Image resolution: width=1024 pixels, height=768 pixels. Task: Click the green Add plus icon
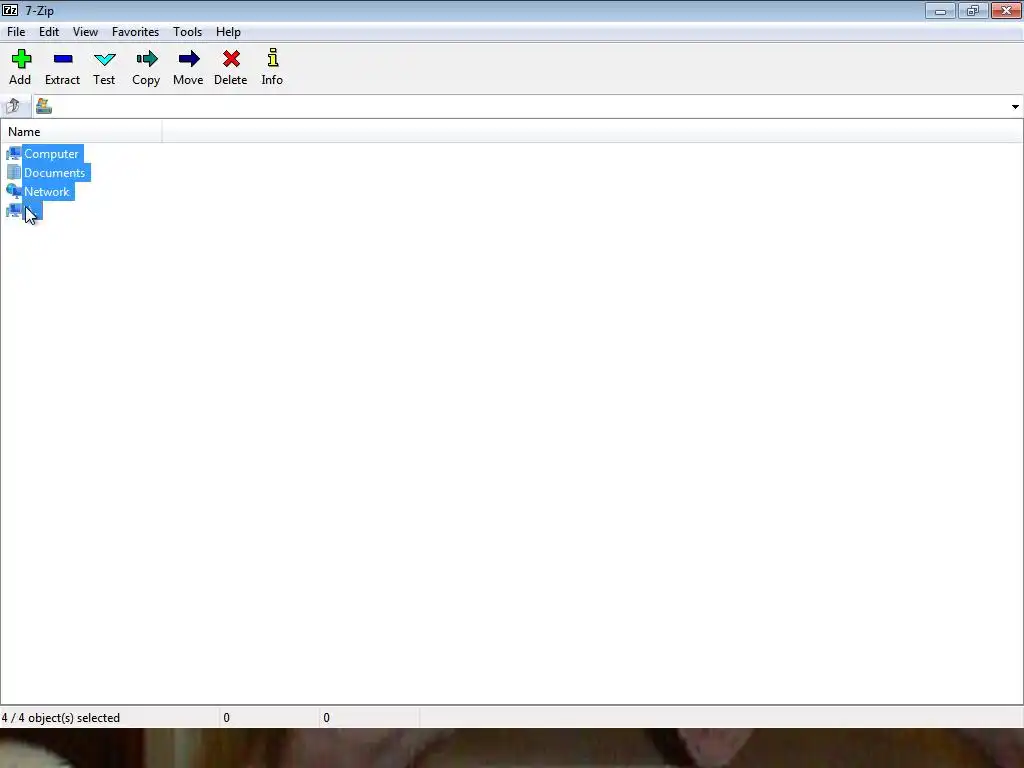21,59
